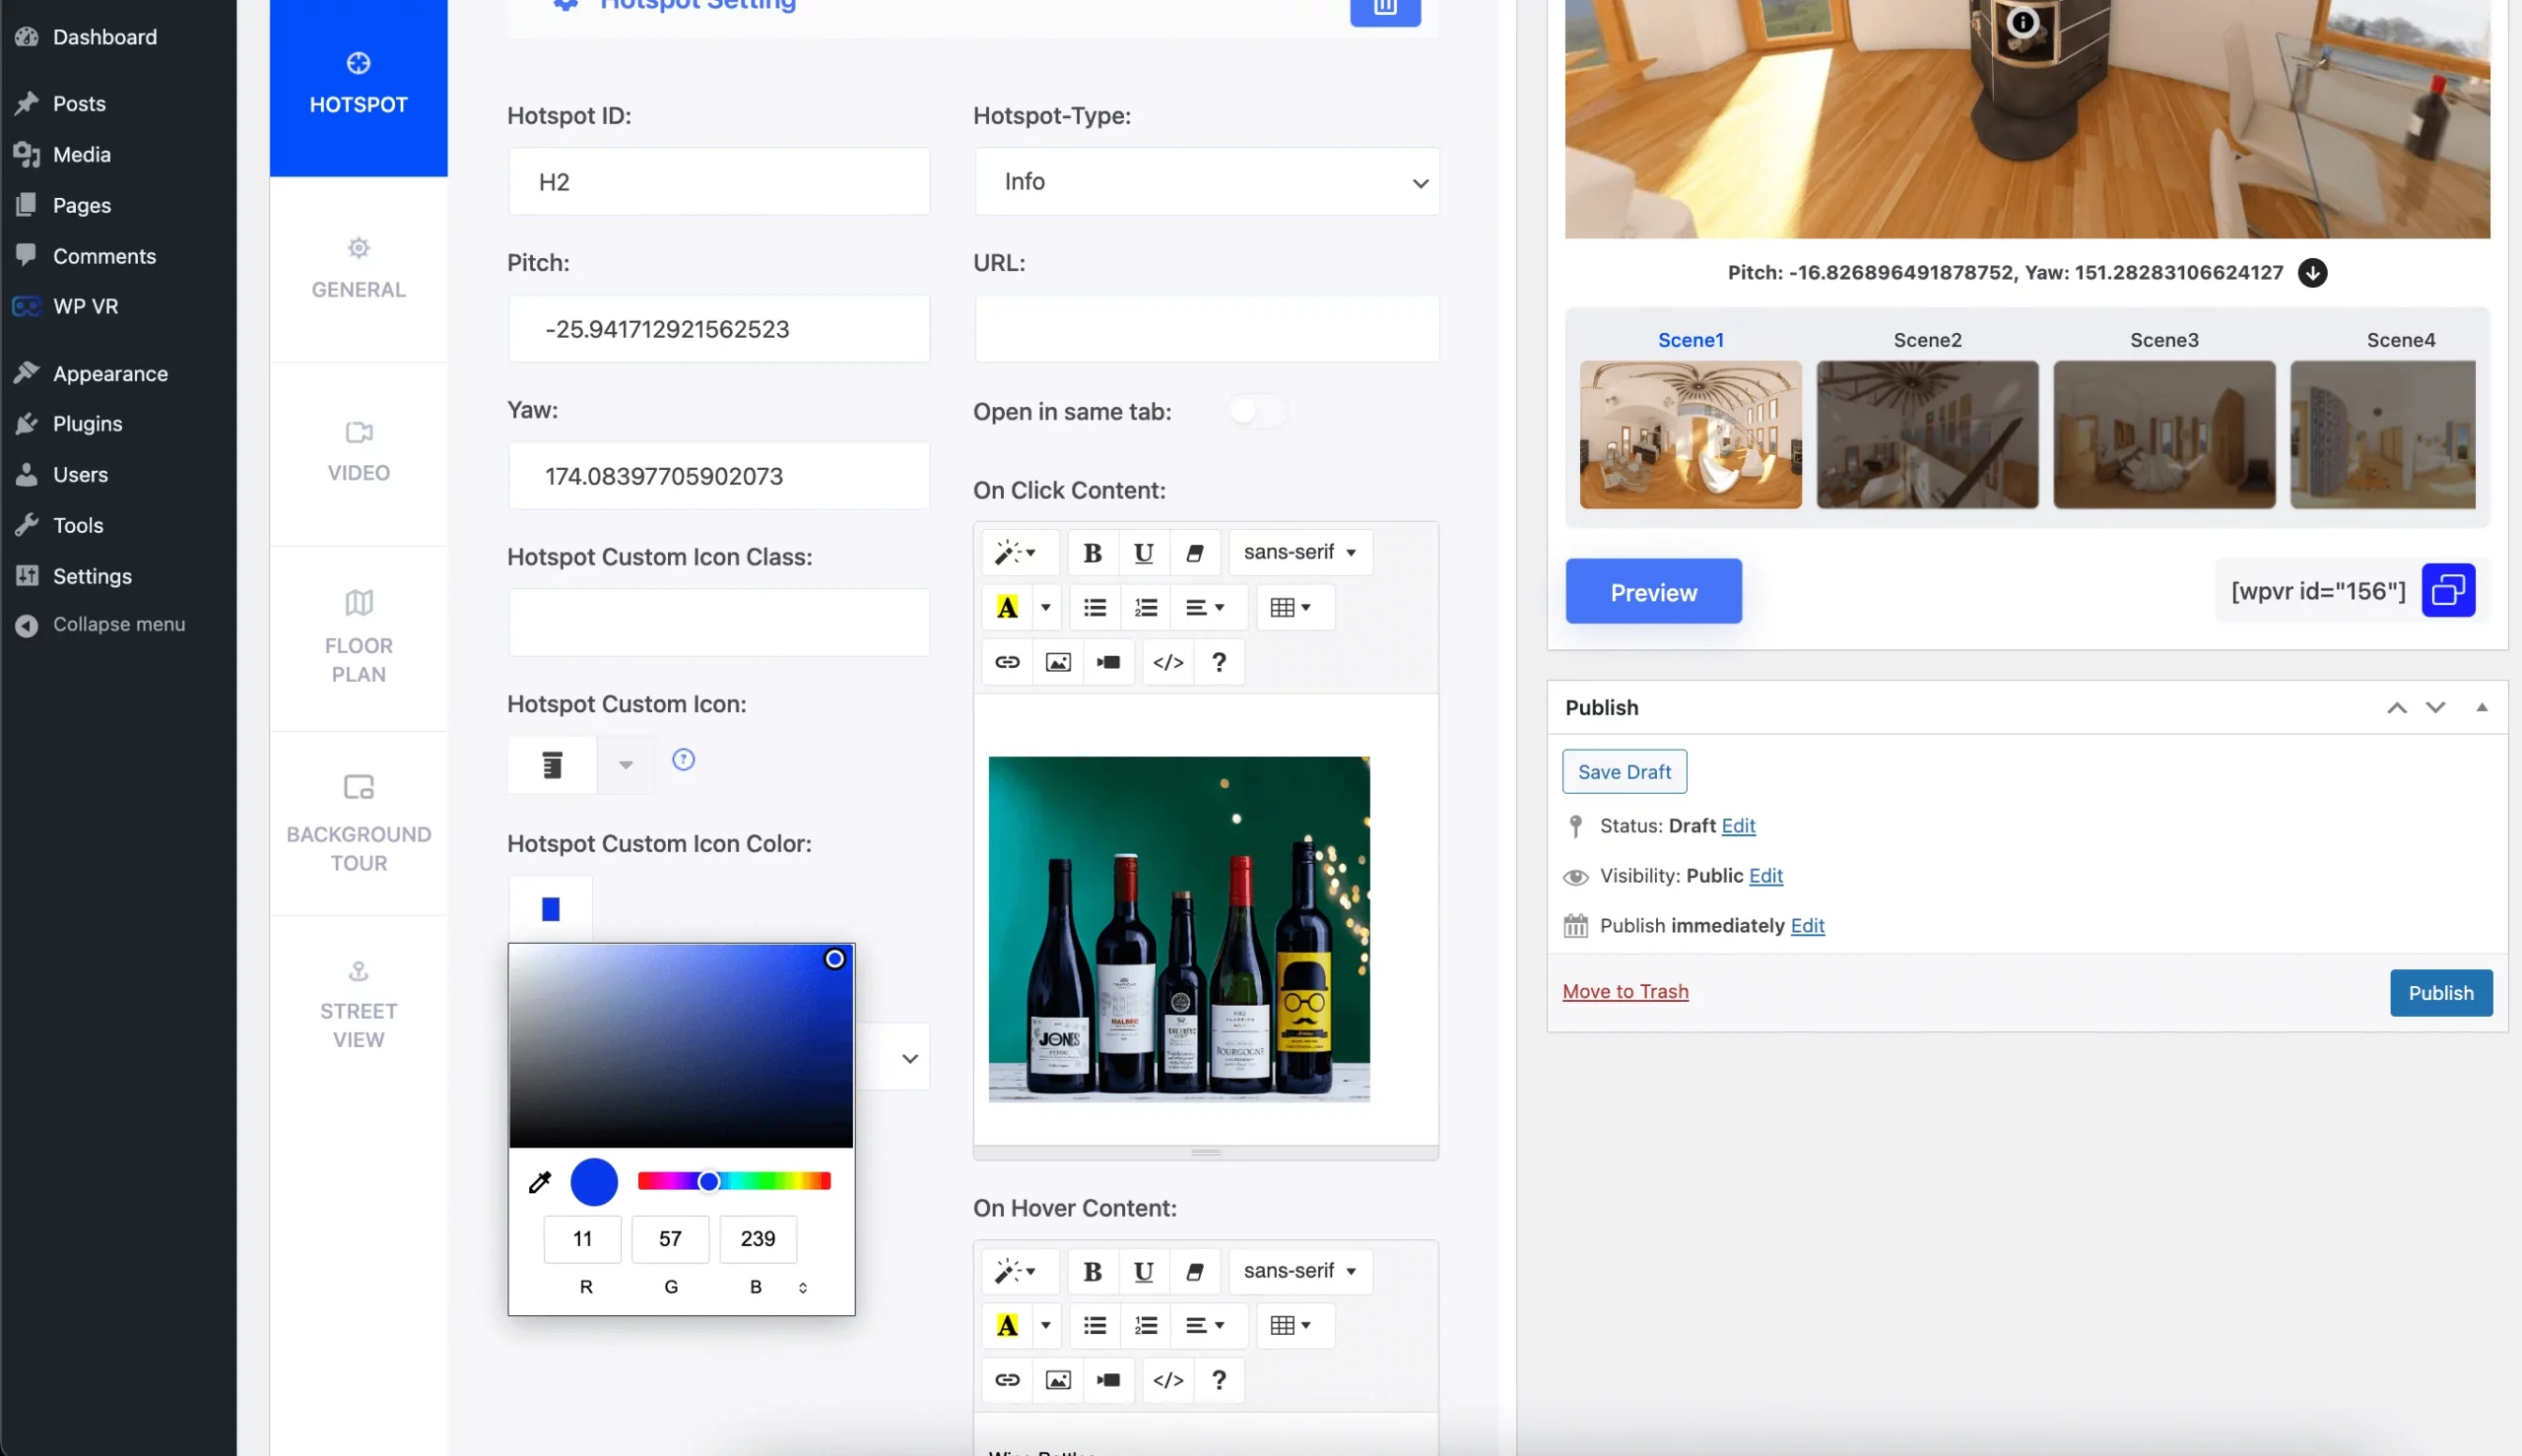Expand the Hotspot-Type Info dropdown
Viewport: 2522px width, 1456px height.
click(1207, 180)
